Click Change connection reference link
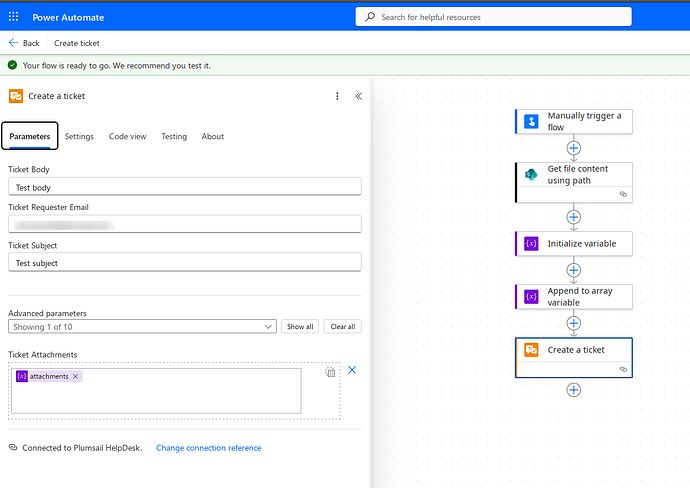 tap(208, 448)
